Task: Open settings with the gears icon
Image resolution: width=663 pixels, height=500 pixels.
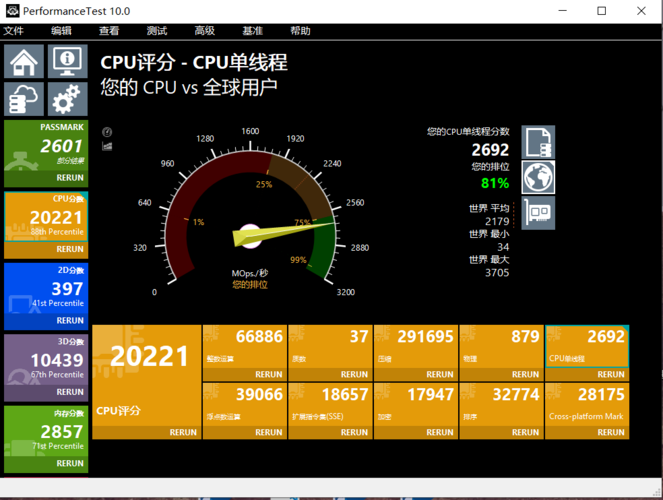Action: 67,99
